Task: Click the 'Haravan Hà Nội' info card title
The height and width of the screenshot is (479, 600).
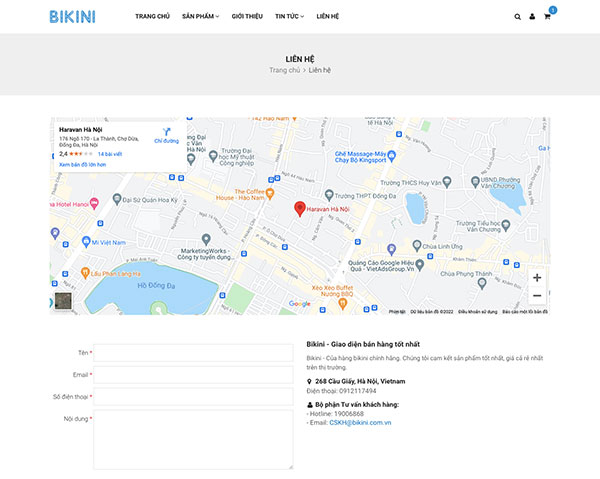Action: (81, 130)
